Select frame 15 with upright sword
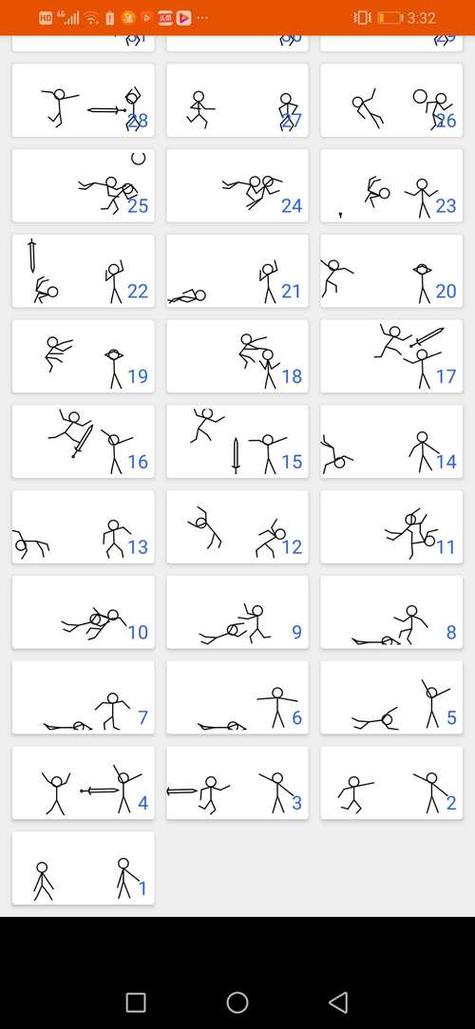The image size is (475, 1029). [238, 441]
